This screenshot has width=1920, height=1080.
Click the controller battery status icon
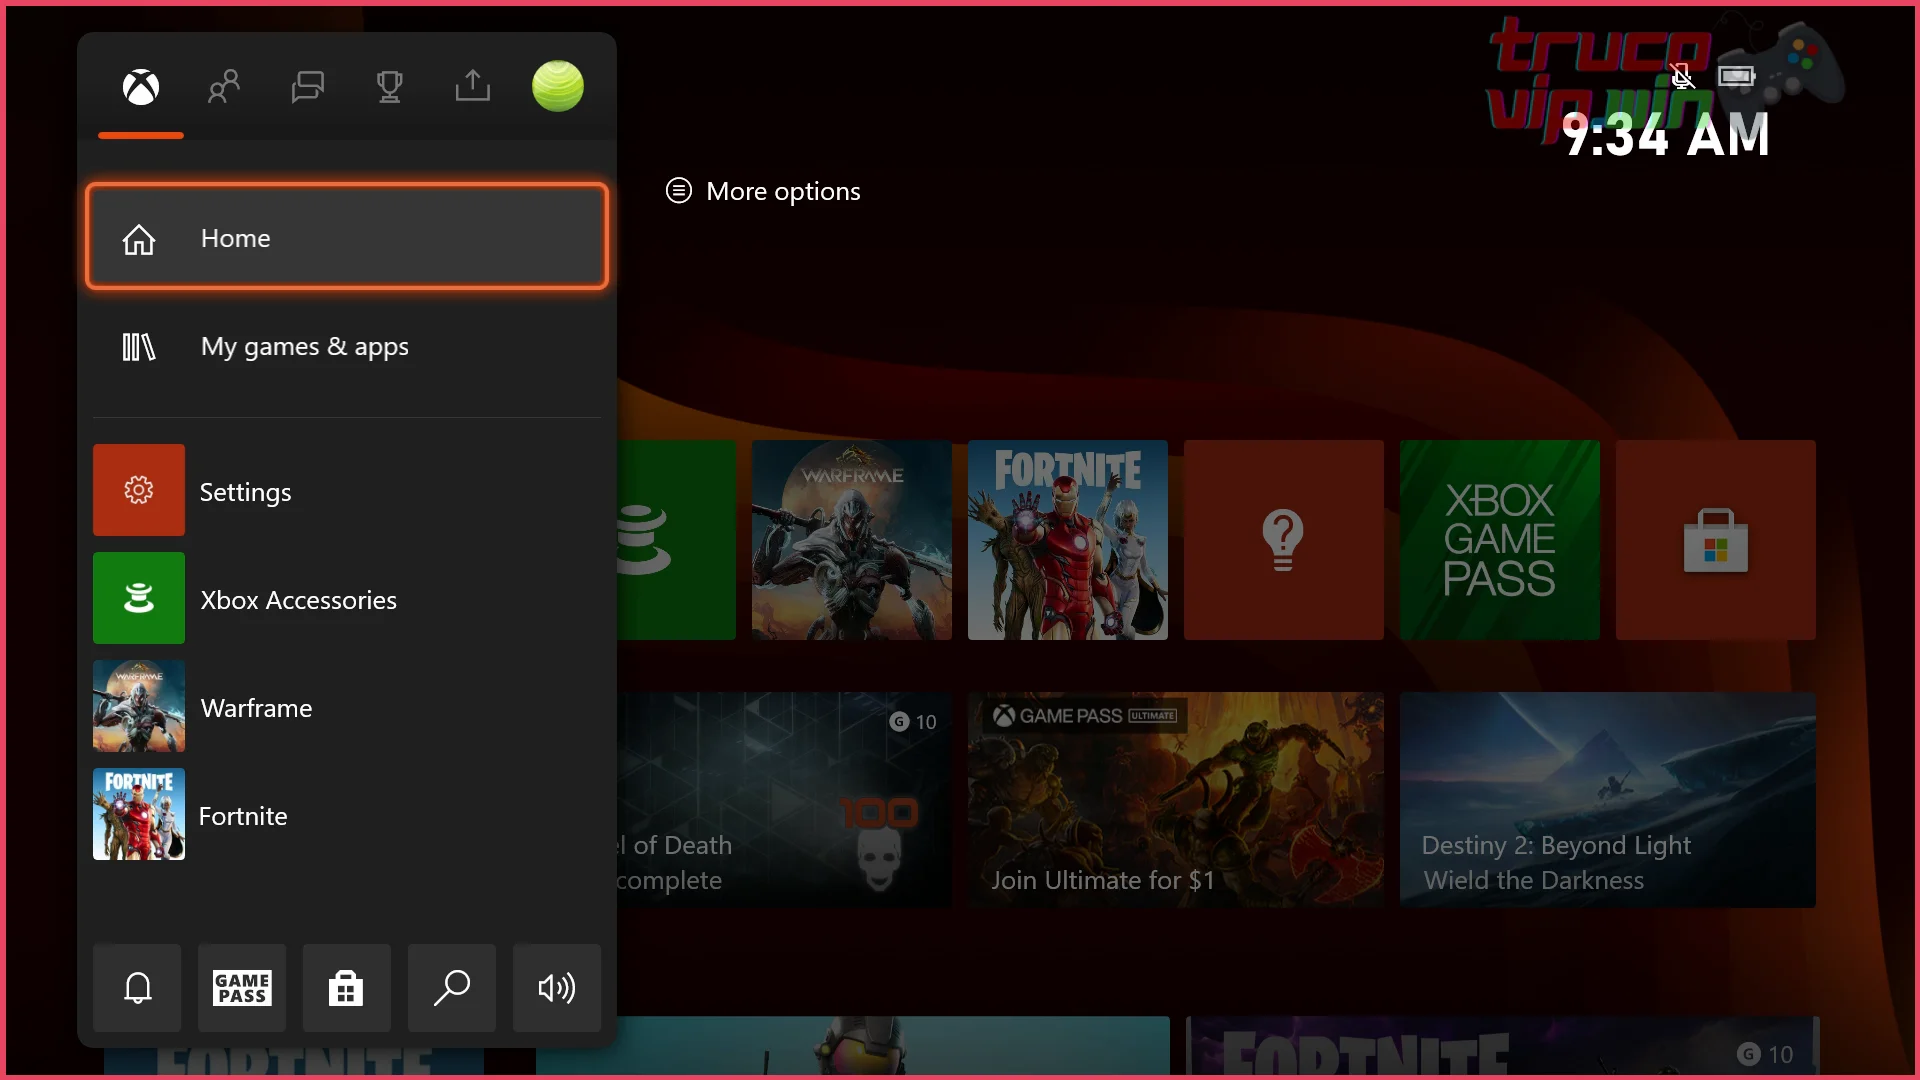coord(1737,76)
